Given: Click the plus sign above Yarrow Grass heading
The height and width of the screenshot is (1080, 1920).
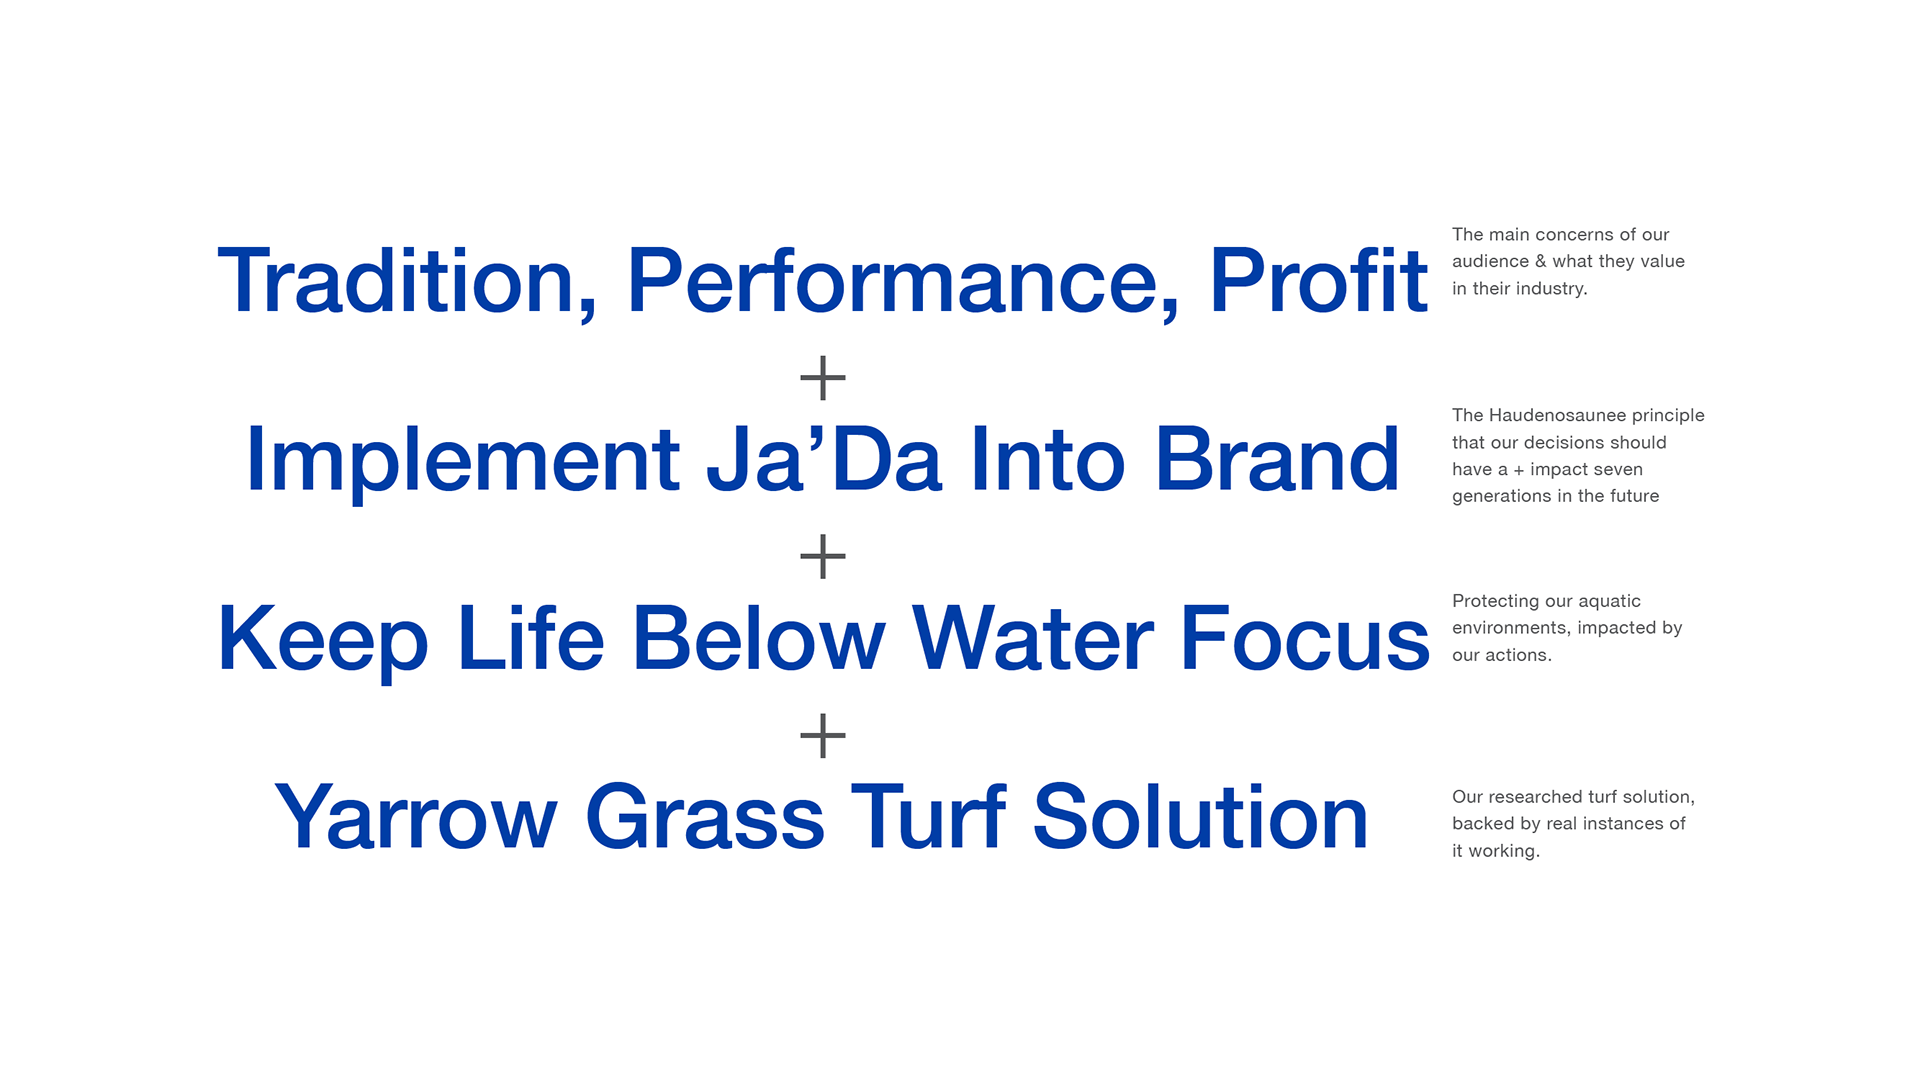Looking at the screenshot, I should coord(823,735).
